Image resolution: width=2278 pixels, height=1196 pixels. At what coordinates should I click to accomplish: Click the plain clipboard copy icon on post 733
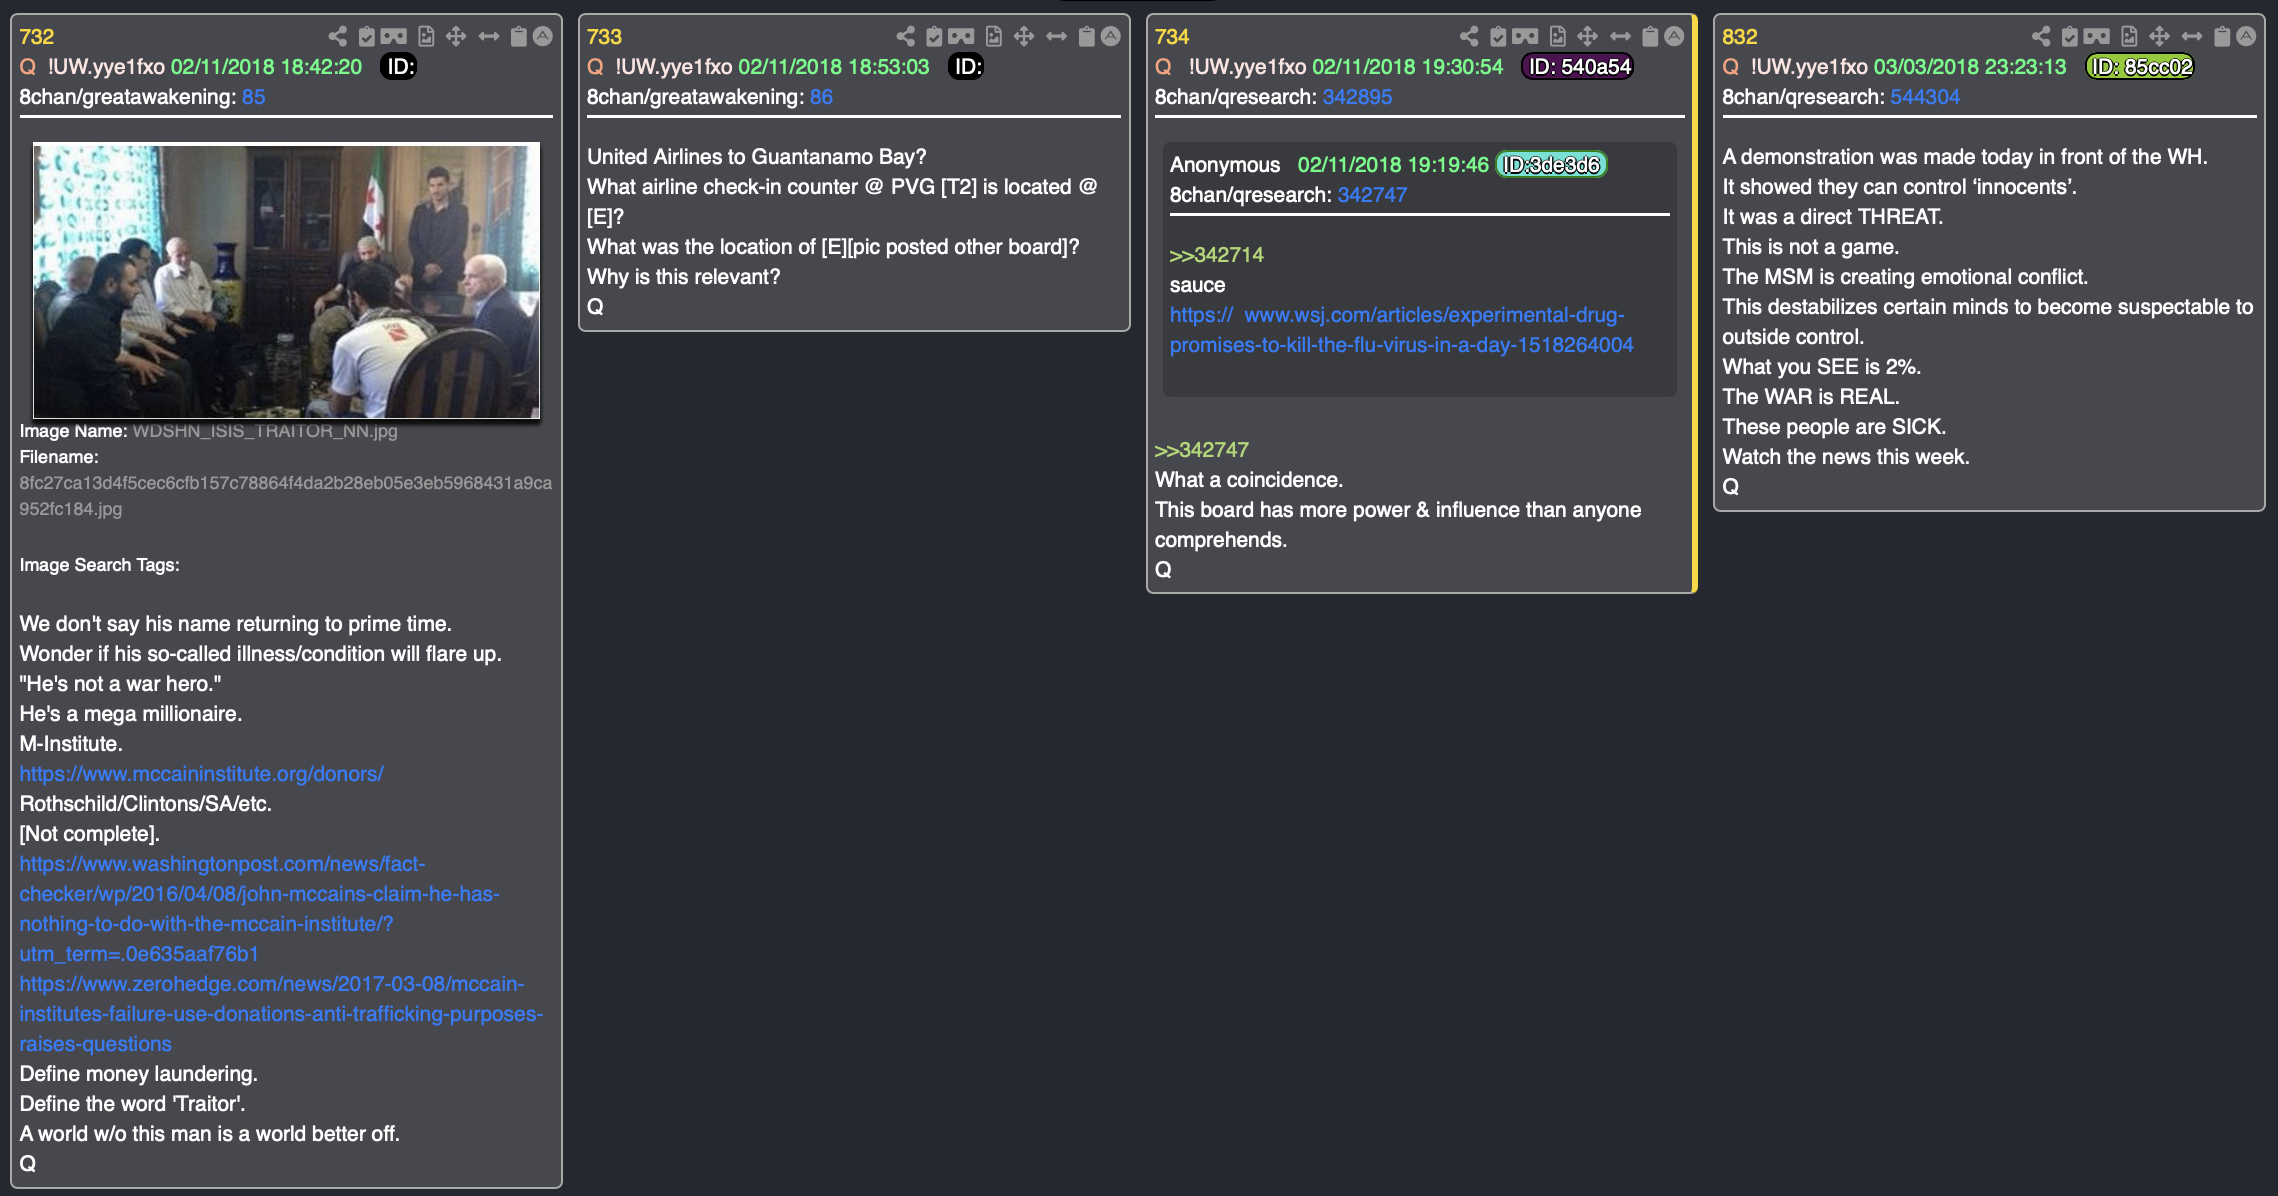tap(1087, 37)
